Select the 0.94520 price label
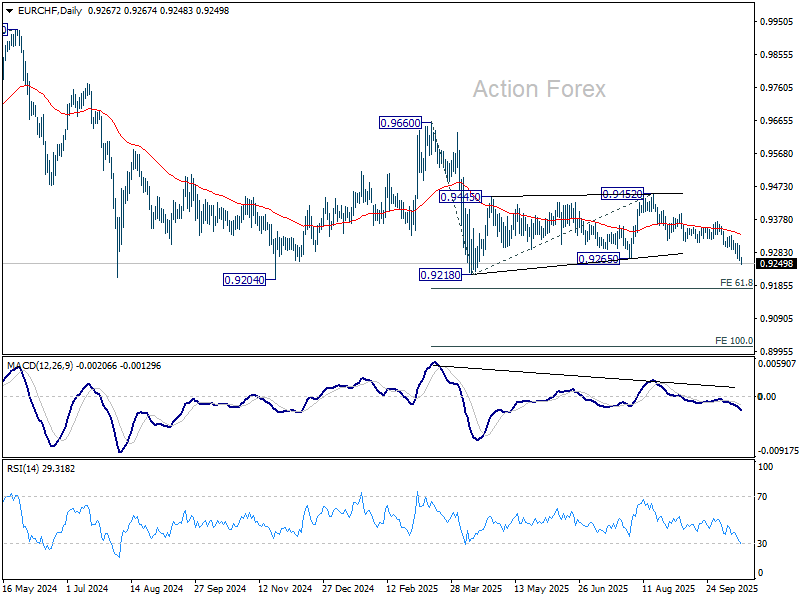 point(622,194)
